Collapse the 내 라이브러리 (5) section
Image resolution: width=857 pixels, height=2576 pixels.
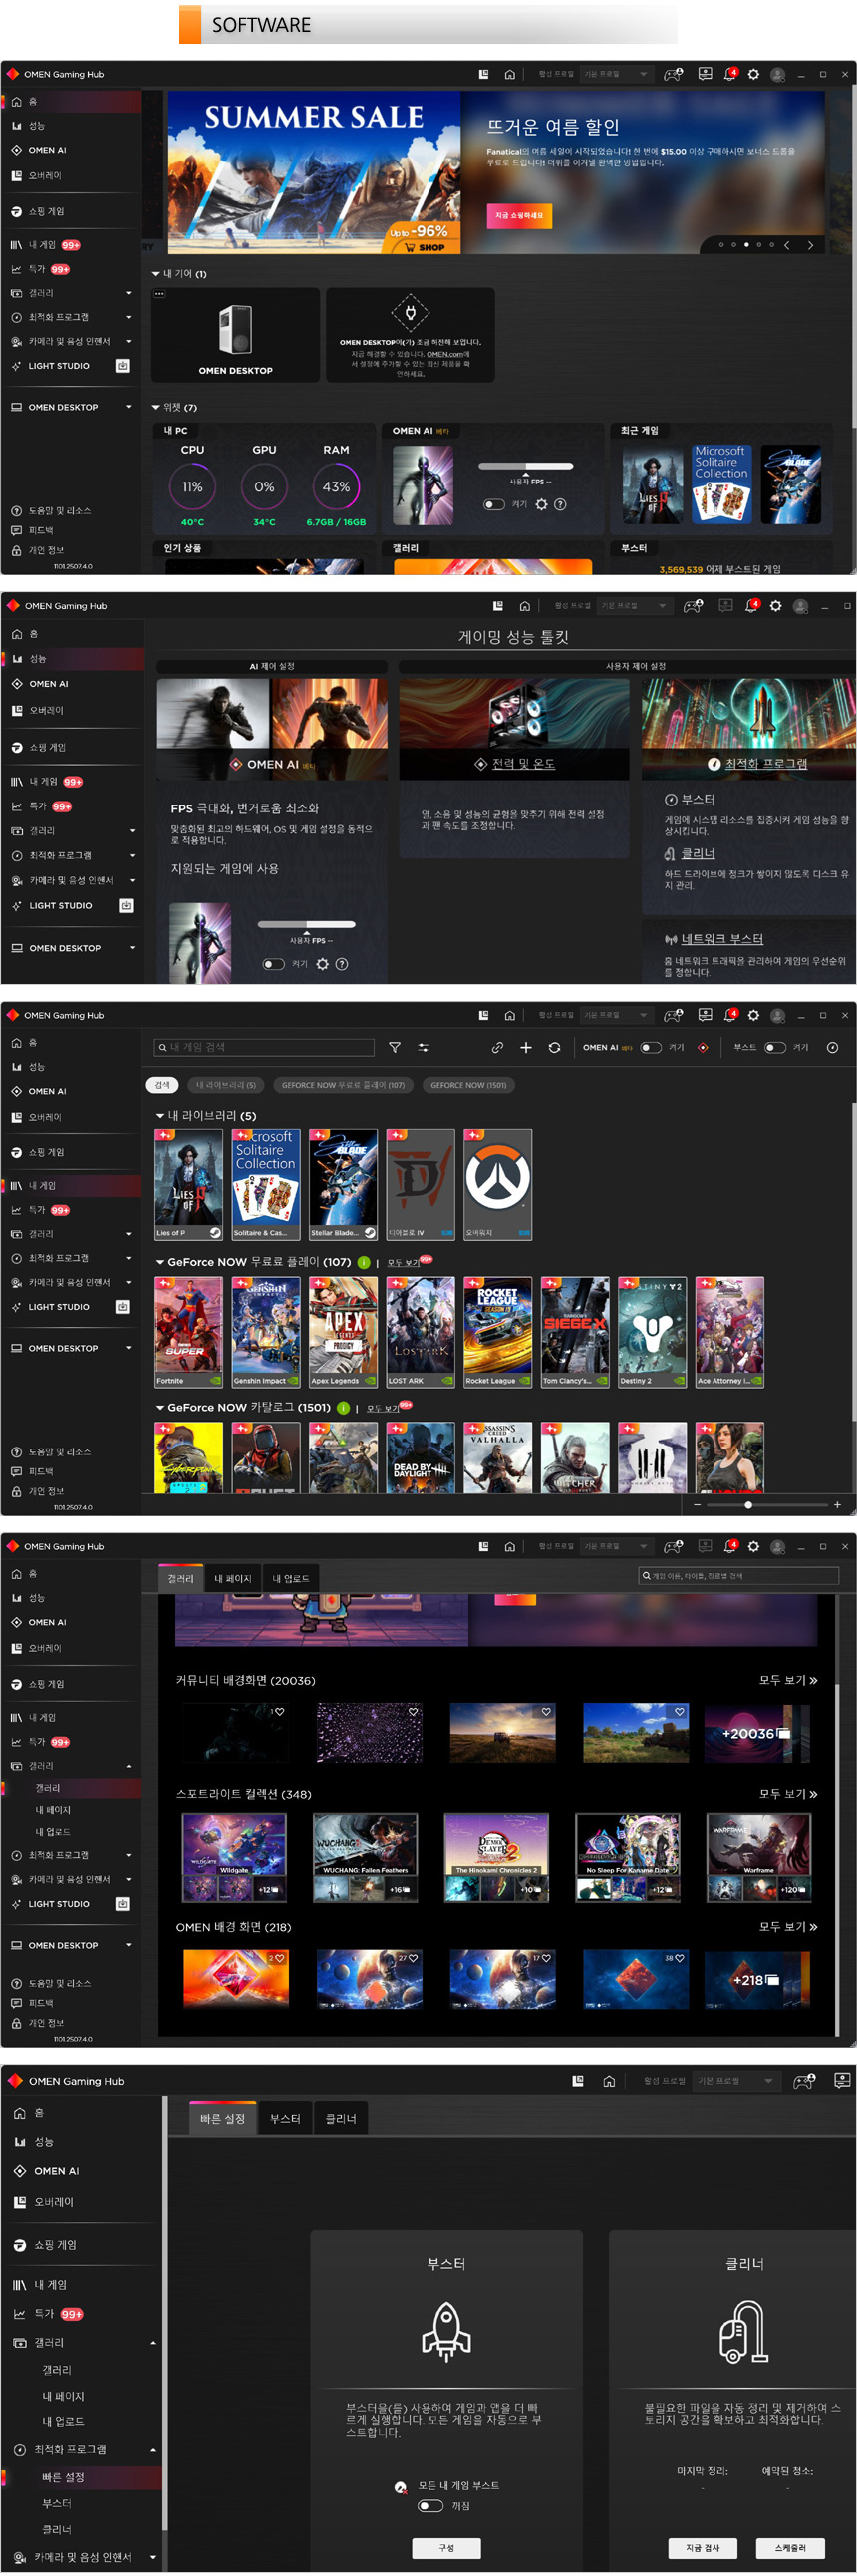(160, 1115)
